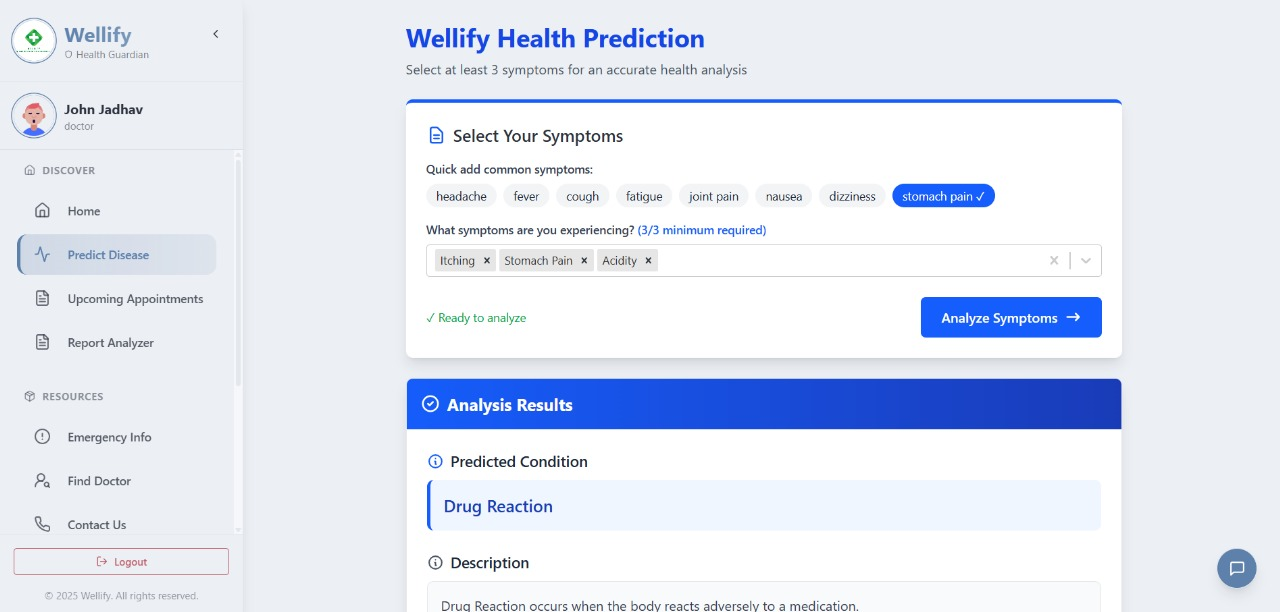
Task: Click the Wellify logo icon
Action: tap(33, 40)
